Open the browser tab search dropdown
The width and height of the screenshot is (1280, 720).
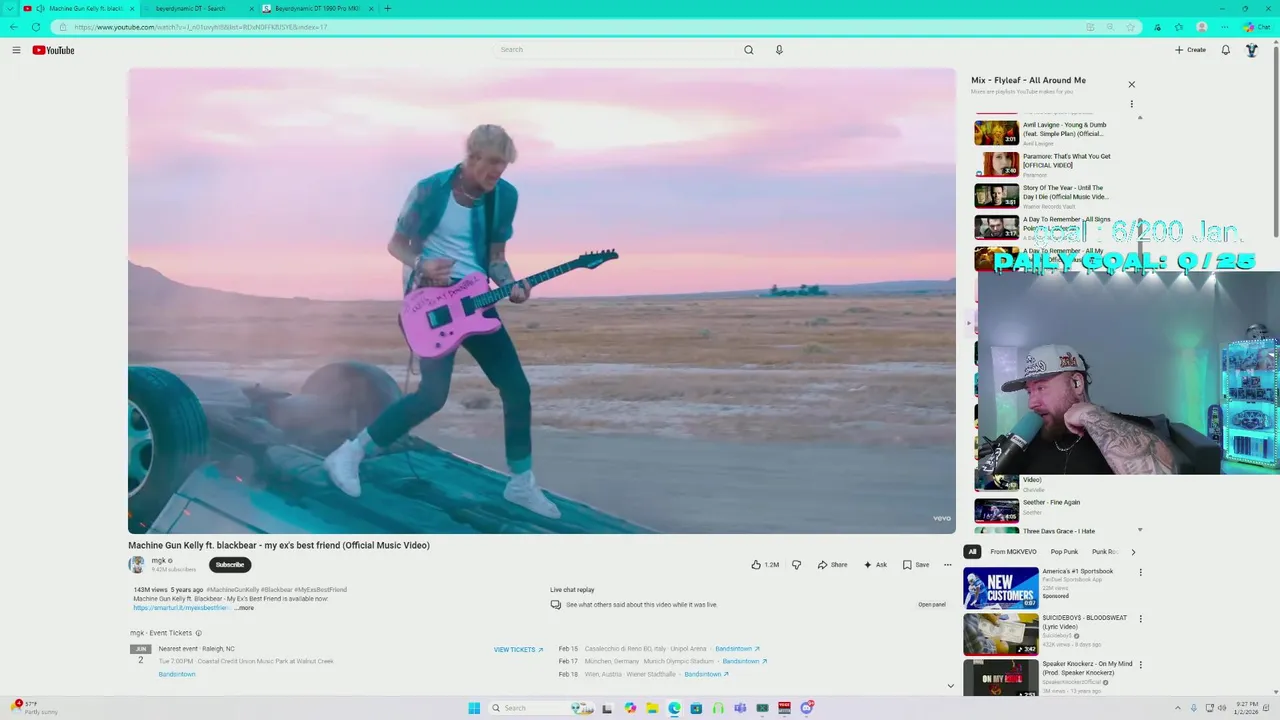9,8
